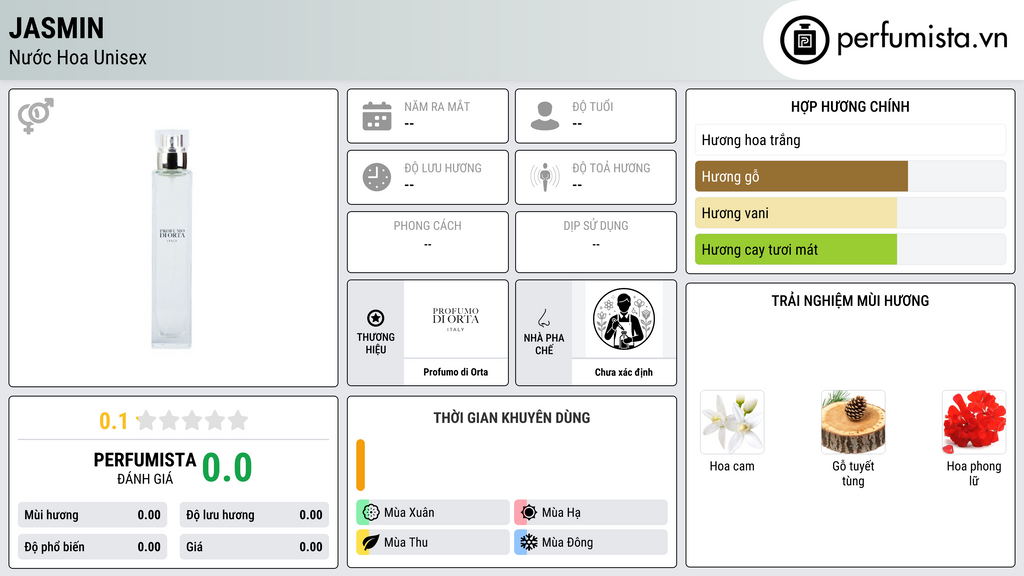Select the Mùa Hạ season label

561,513
